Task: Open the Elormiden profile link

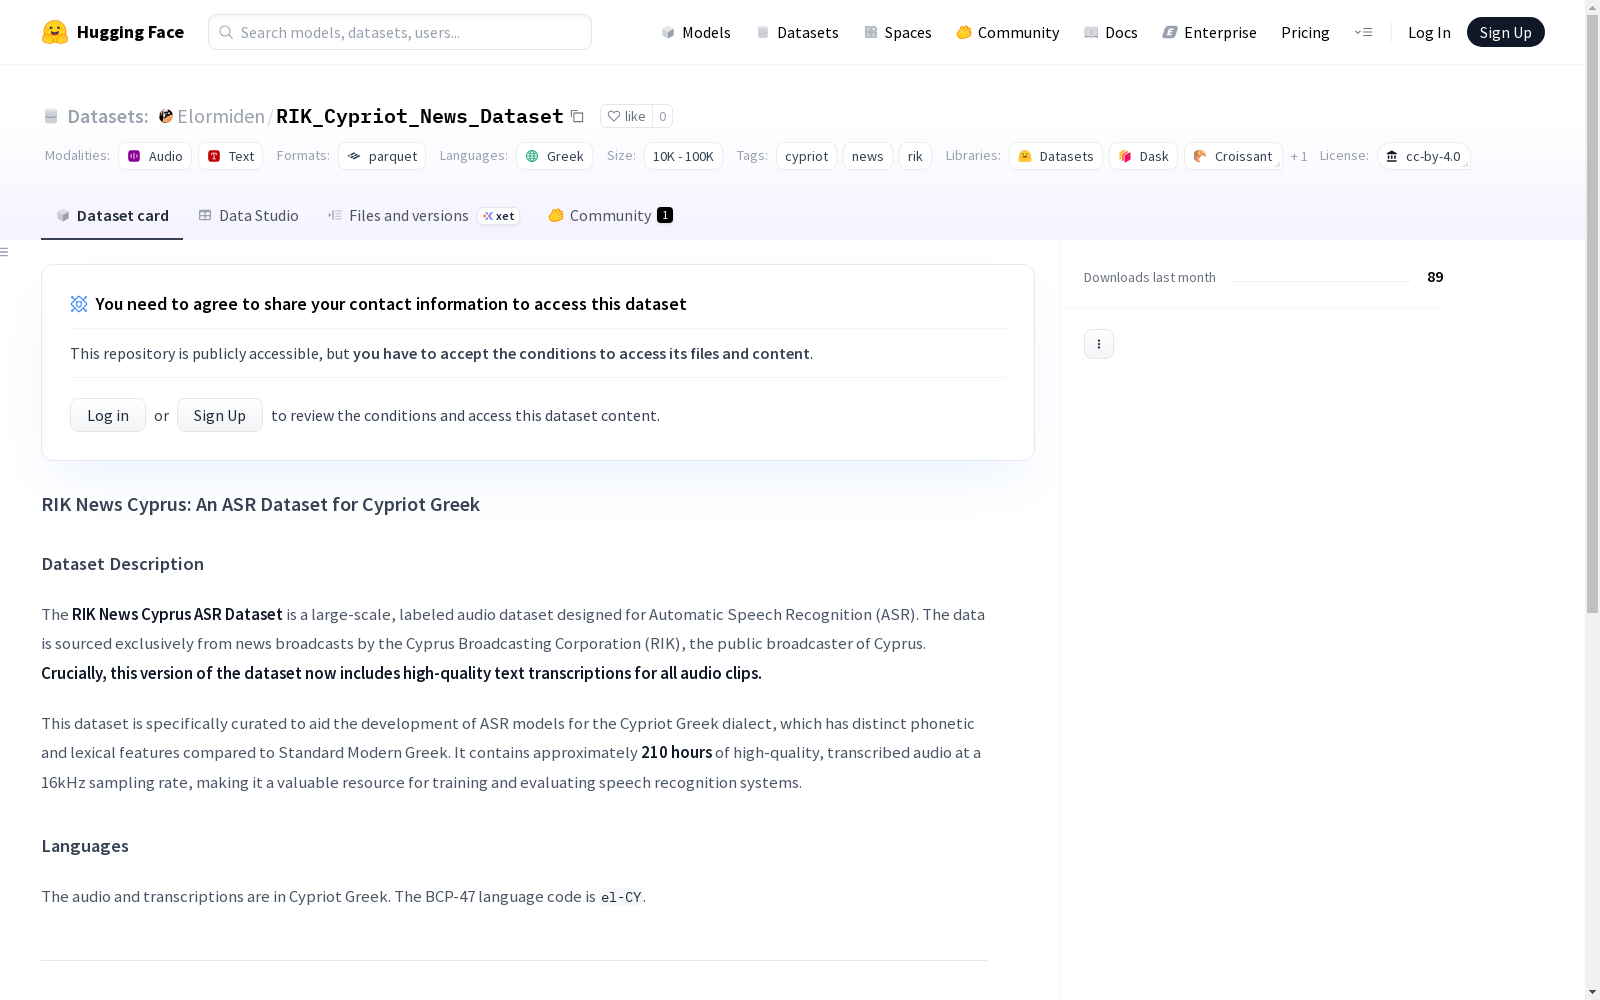Action: pyautogui.click(x=221, y=116)
